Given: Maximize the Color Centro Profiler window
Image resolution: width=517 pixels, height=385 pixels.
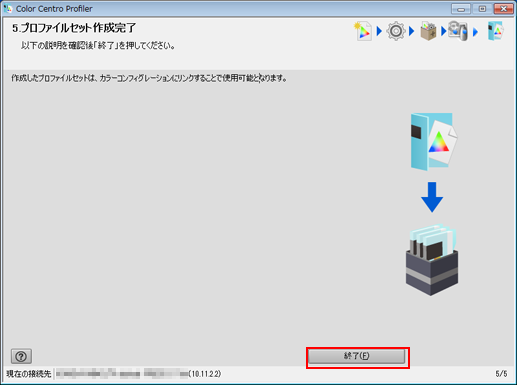Looking at the screenshot, I should click(482, 9).
